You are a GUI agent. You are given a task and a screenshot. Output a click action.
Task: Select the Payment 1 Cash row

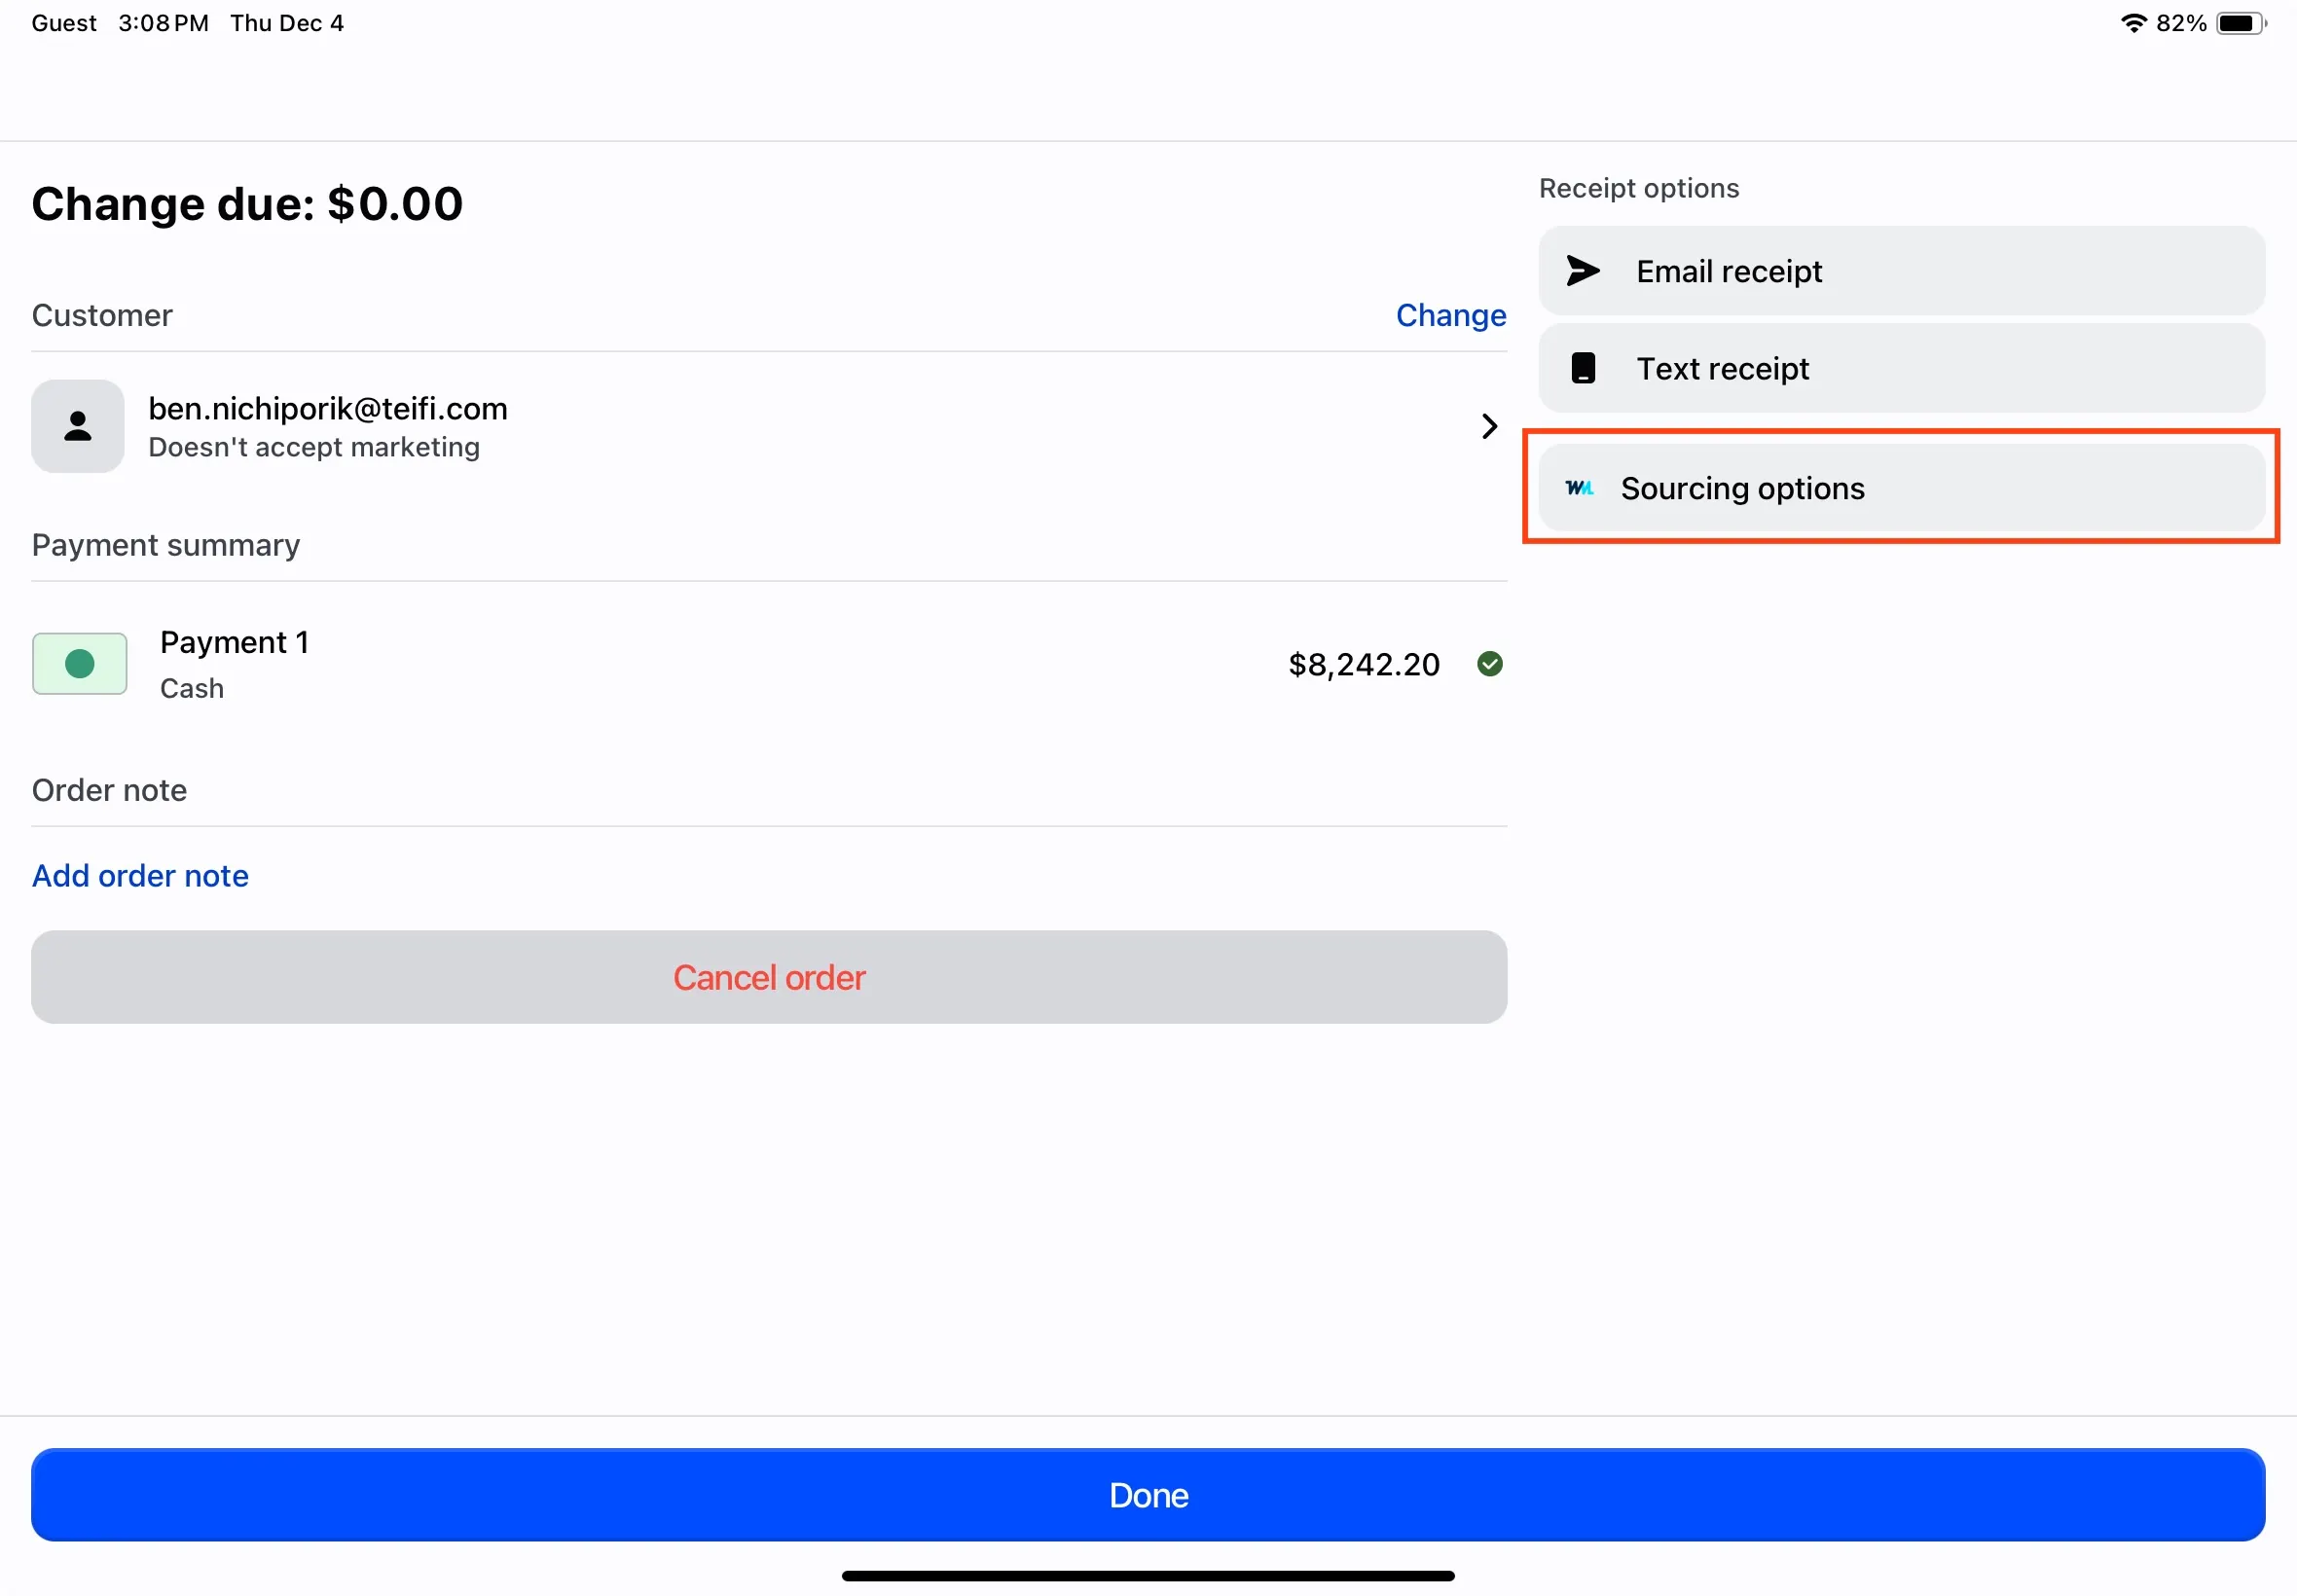tap(234, 663)
